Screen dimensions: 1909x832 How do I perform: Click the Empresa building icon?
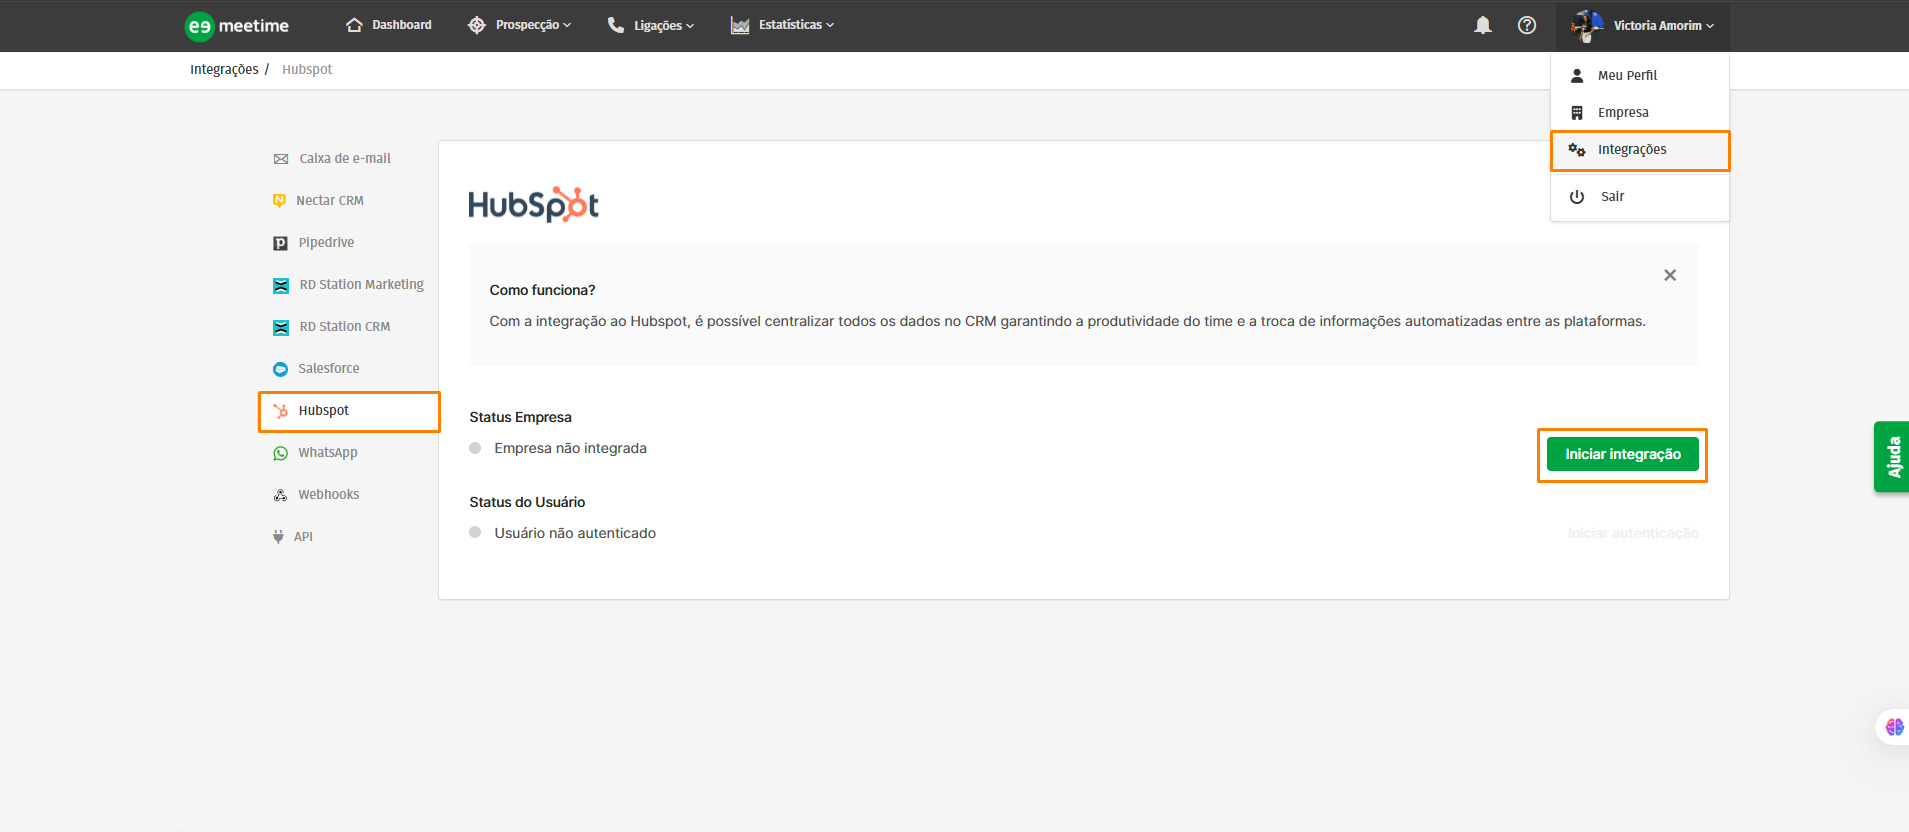click(1577, 112)
